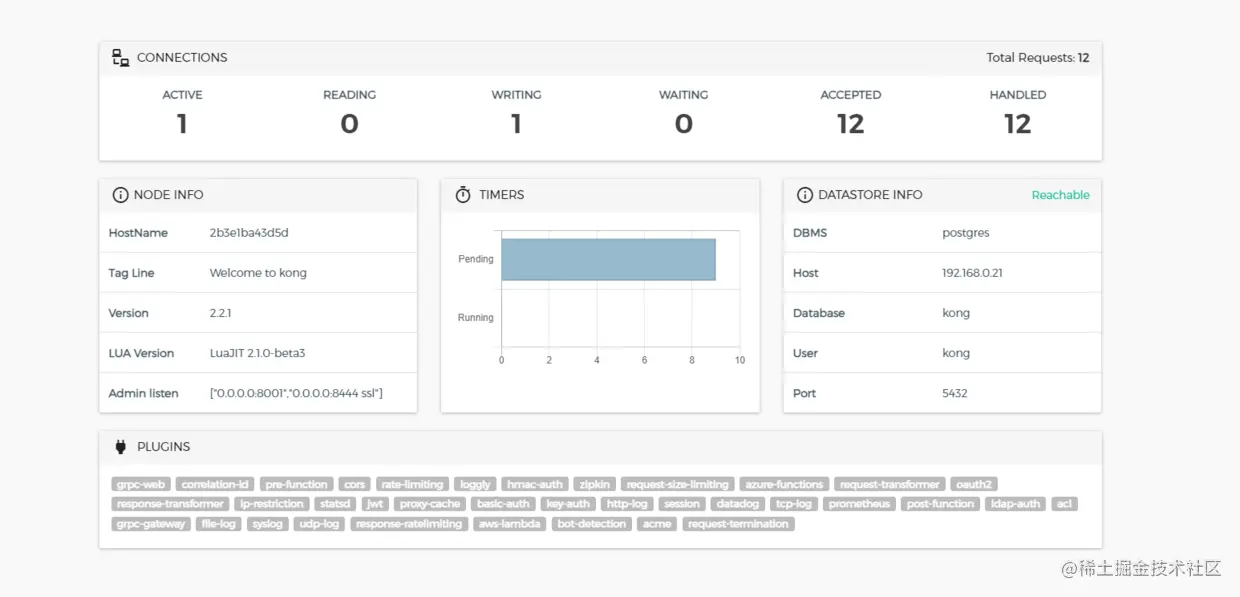1240x597 pixels.
Task: Click the file-log plugin tag
Action: [x=218, y=524]
